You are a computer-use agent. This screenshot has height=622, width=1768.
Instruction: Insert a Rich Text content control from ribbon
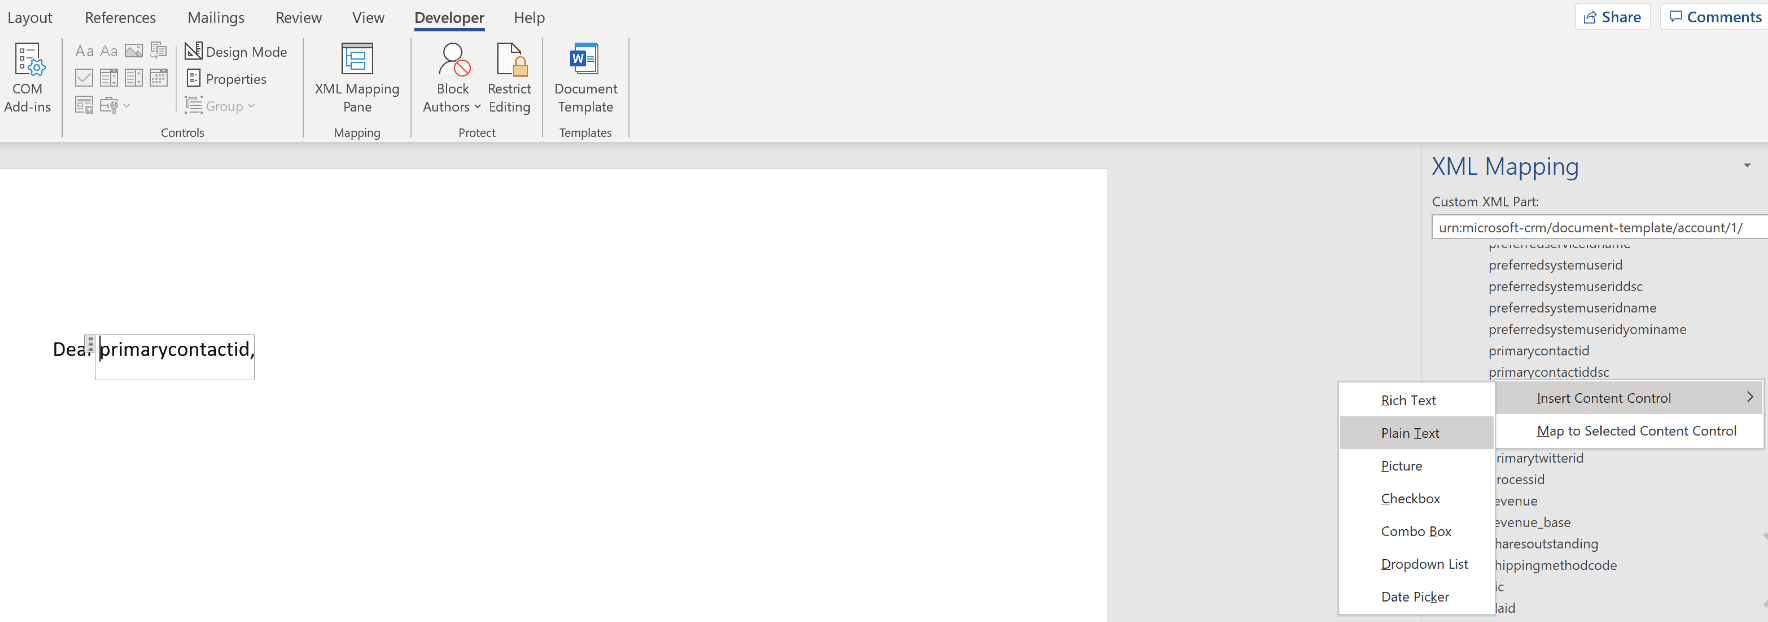click(x=85, y=51)
